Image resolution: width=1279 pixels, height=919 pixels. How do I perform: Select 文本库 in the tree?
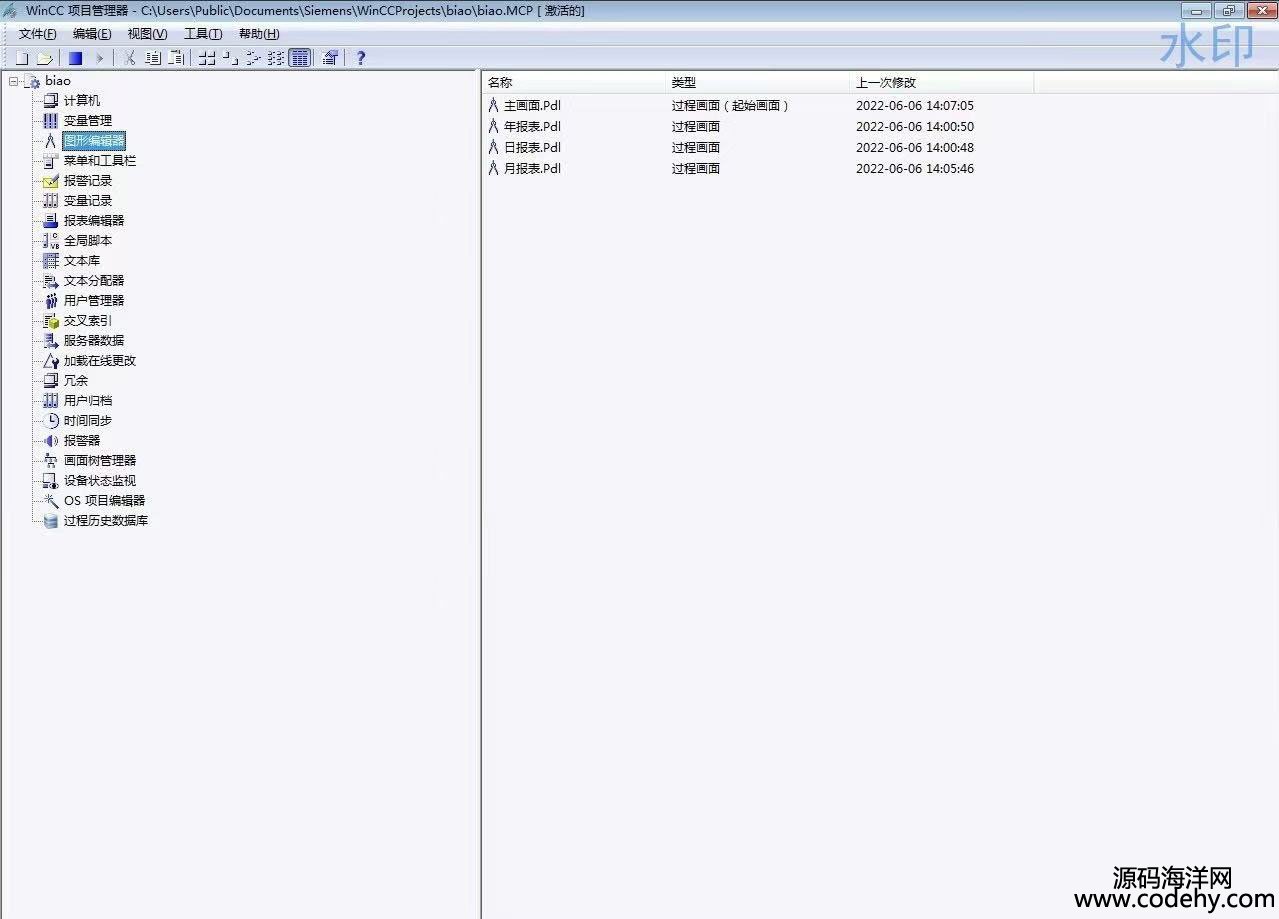coord(82,261)
